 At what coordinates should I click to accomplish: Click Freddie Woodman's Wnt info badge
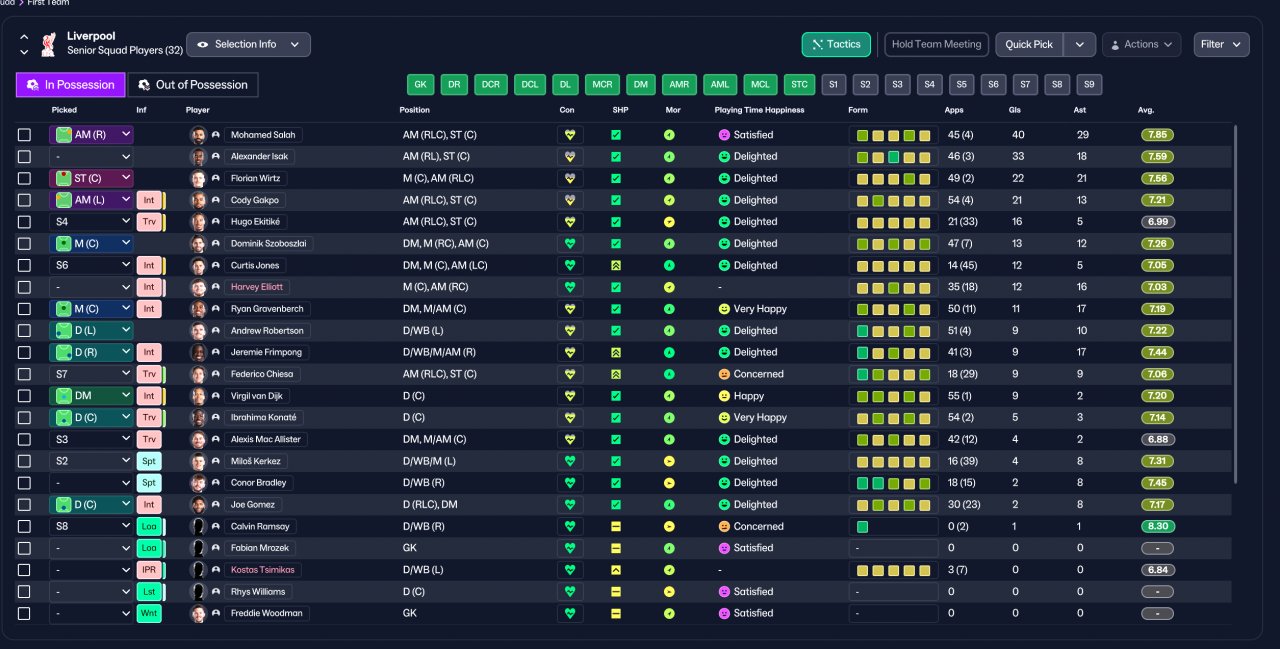[149, 614]
